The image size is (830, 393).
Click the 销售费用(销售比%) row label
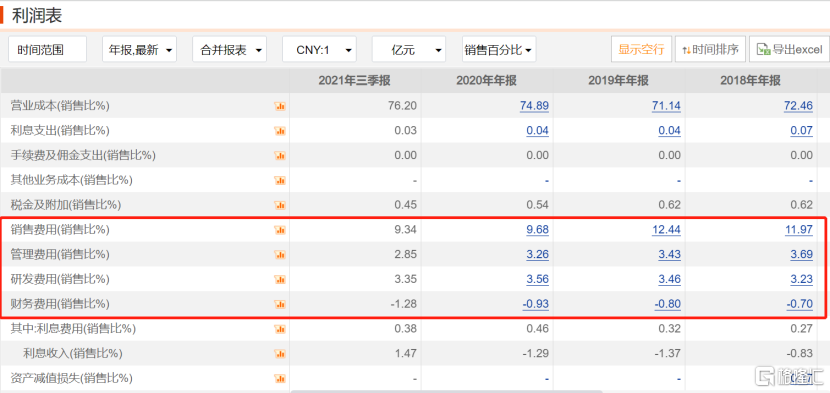[60, 230]
